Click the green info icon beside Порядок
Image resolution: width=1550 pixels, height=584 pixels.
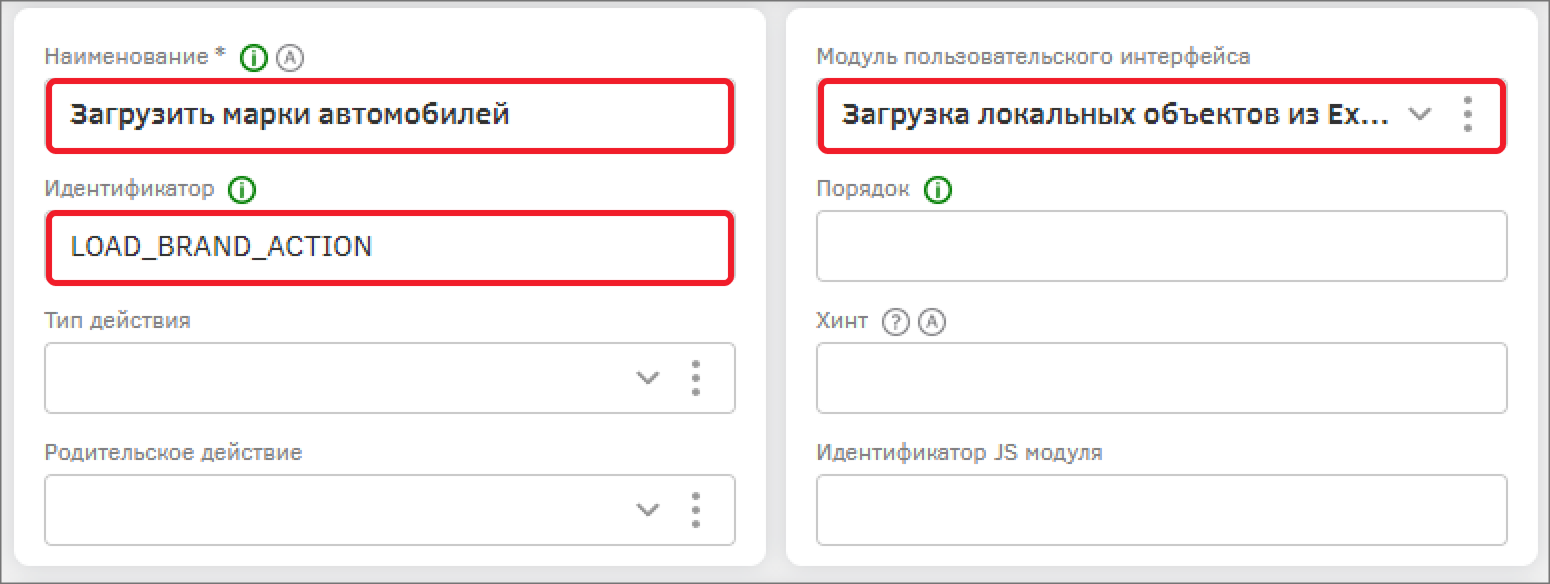click(938, 189)
